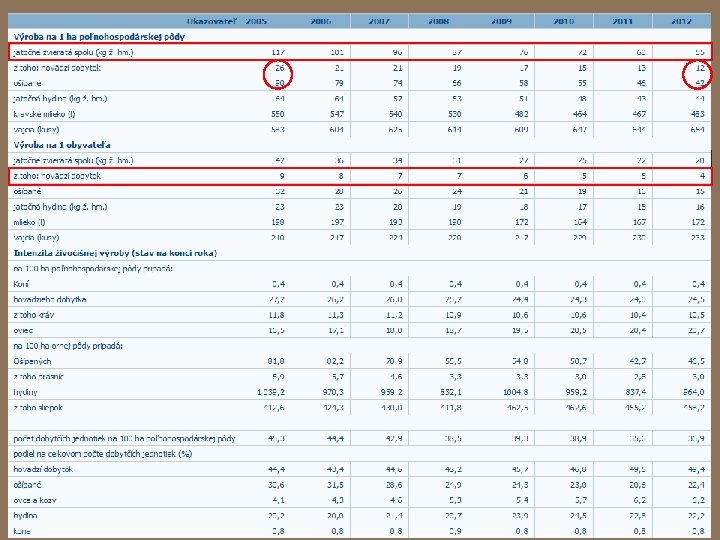
Task: Click value 482 in kravské mlieko row
Action: coord(521,114)
